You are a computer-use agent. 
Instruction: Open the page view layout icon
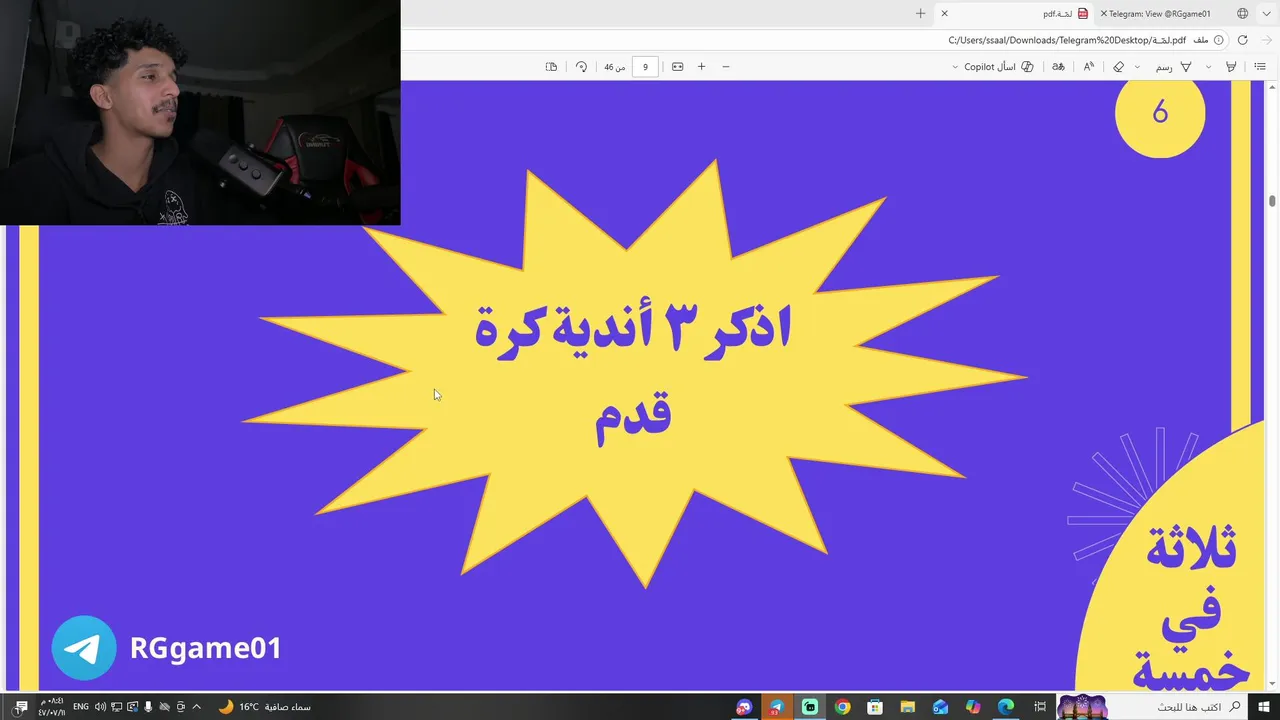tap(551, 66)
